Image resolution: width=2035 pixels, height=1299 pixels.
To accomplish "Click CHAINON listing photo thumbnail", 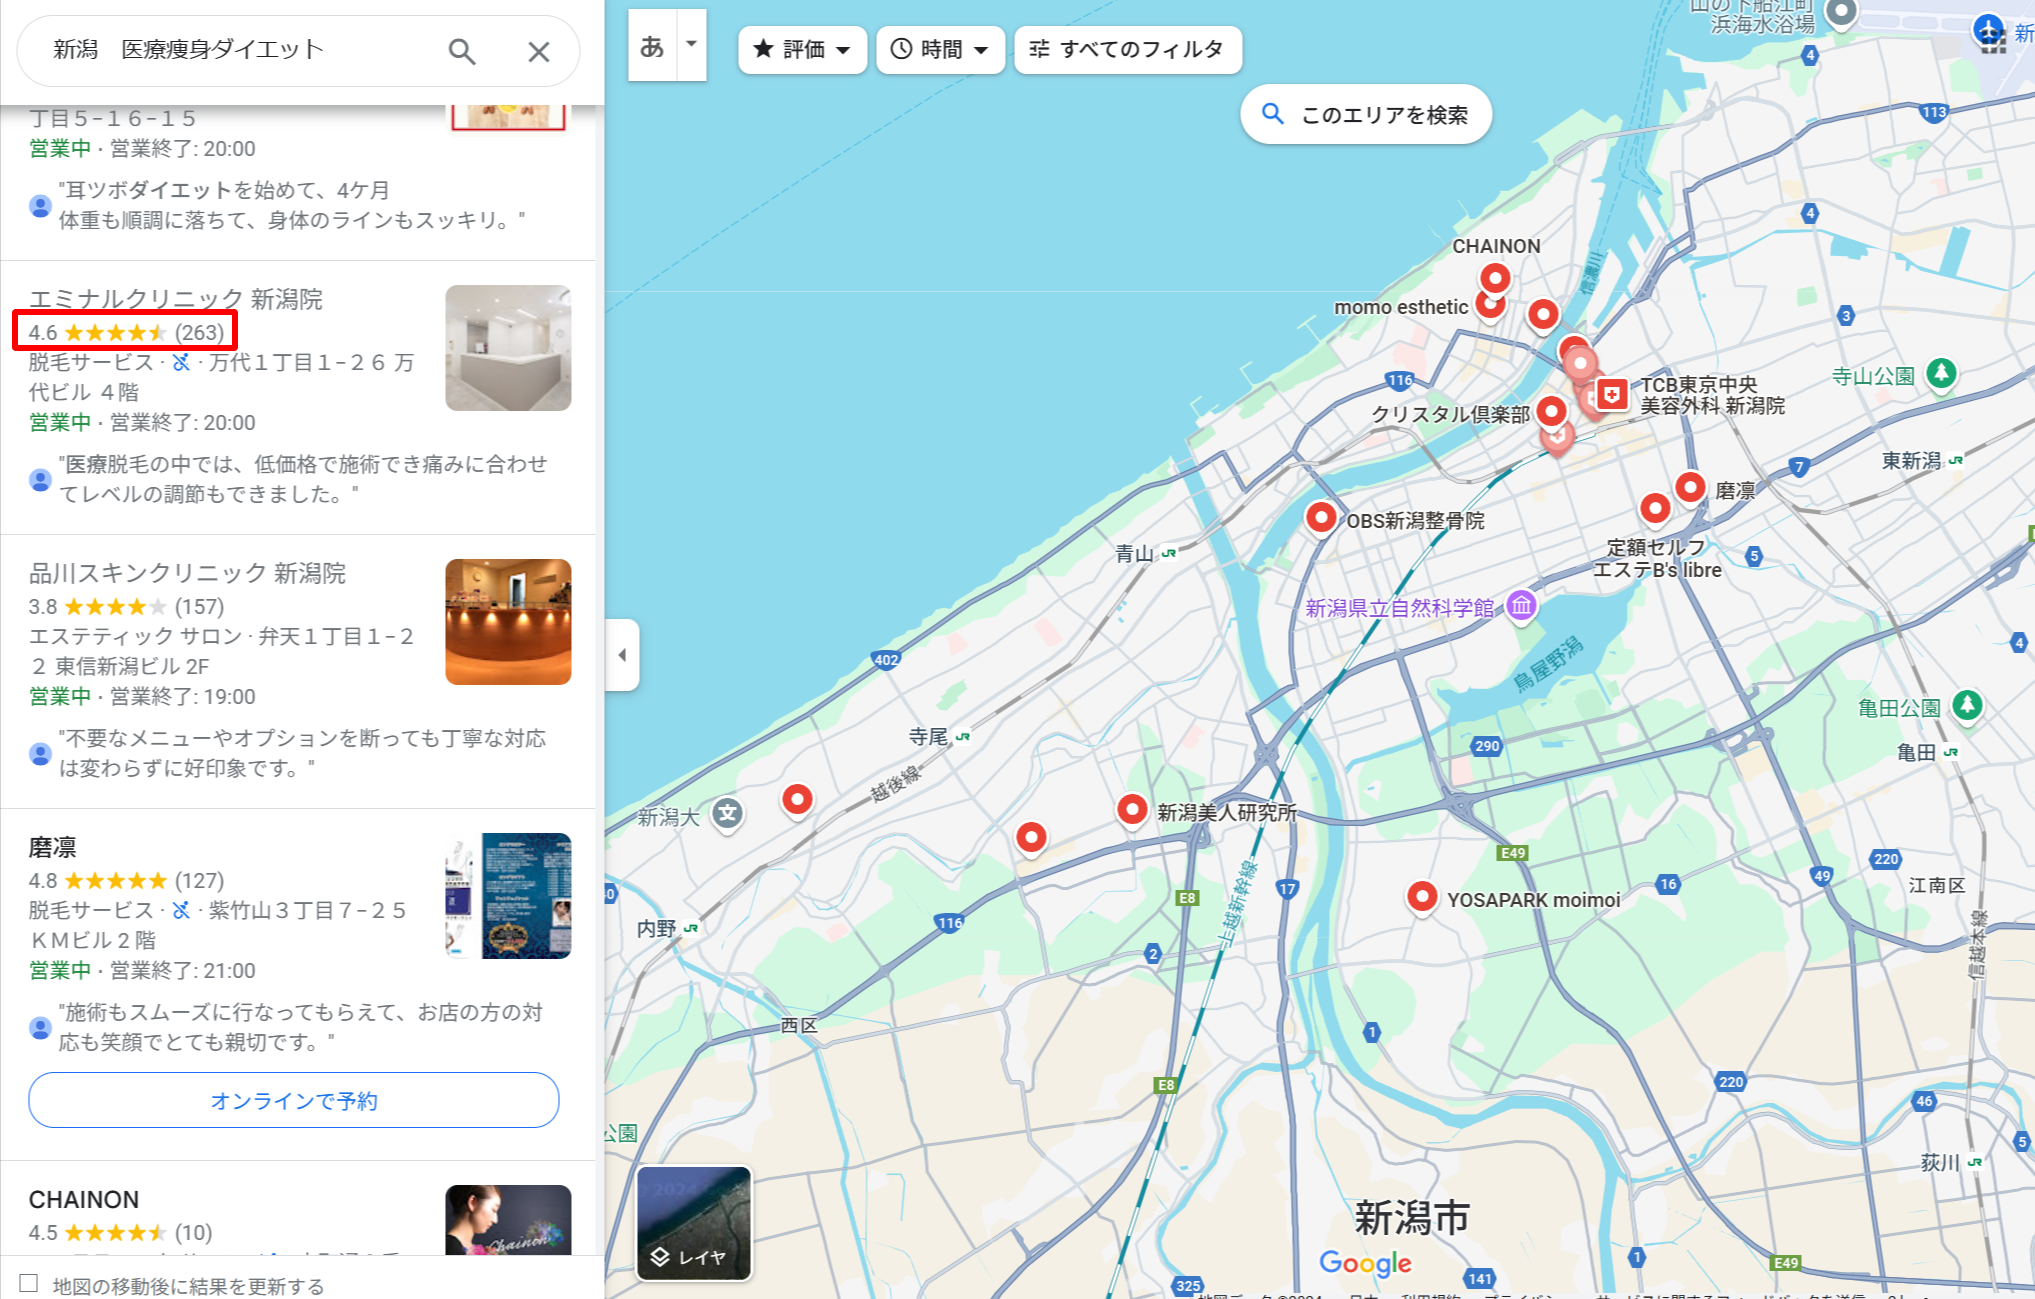I will (x=508, y=1220).
